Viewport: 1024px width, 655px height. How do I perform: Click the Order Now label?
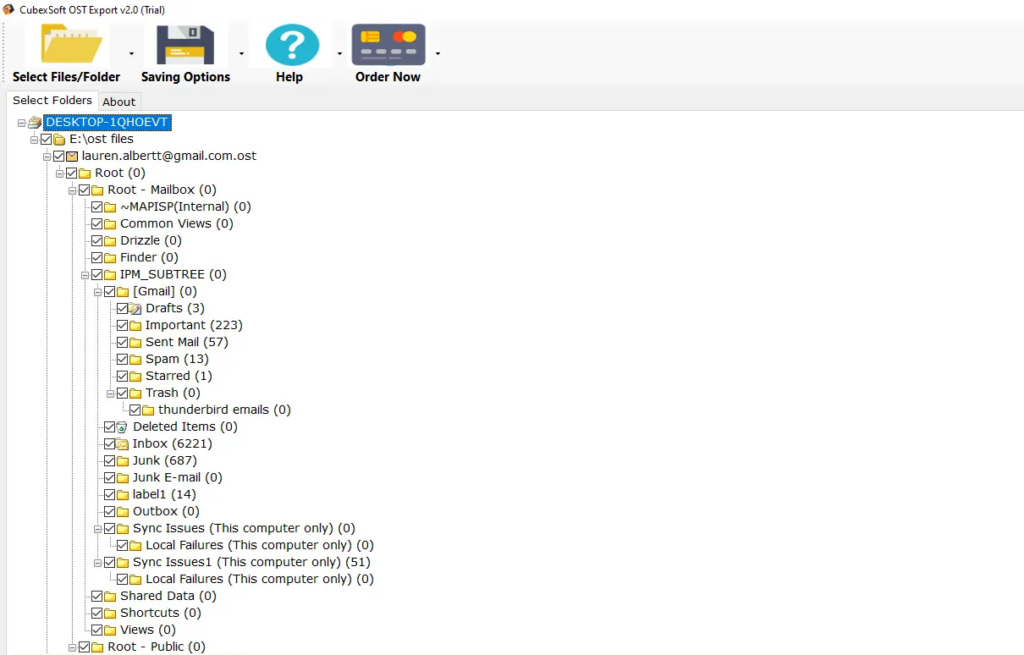[388, 77]
